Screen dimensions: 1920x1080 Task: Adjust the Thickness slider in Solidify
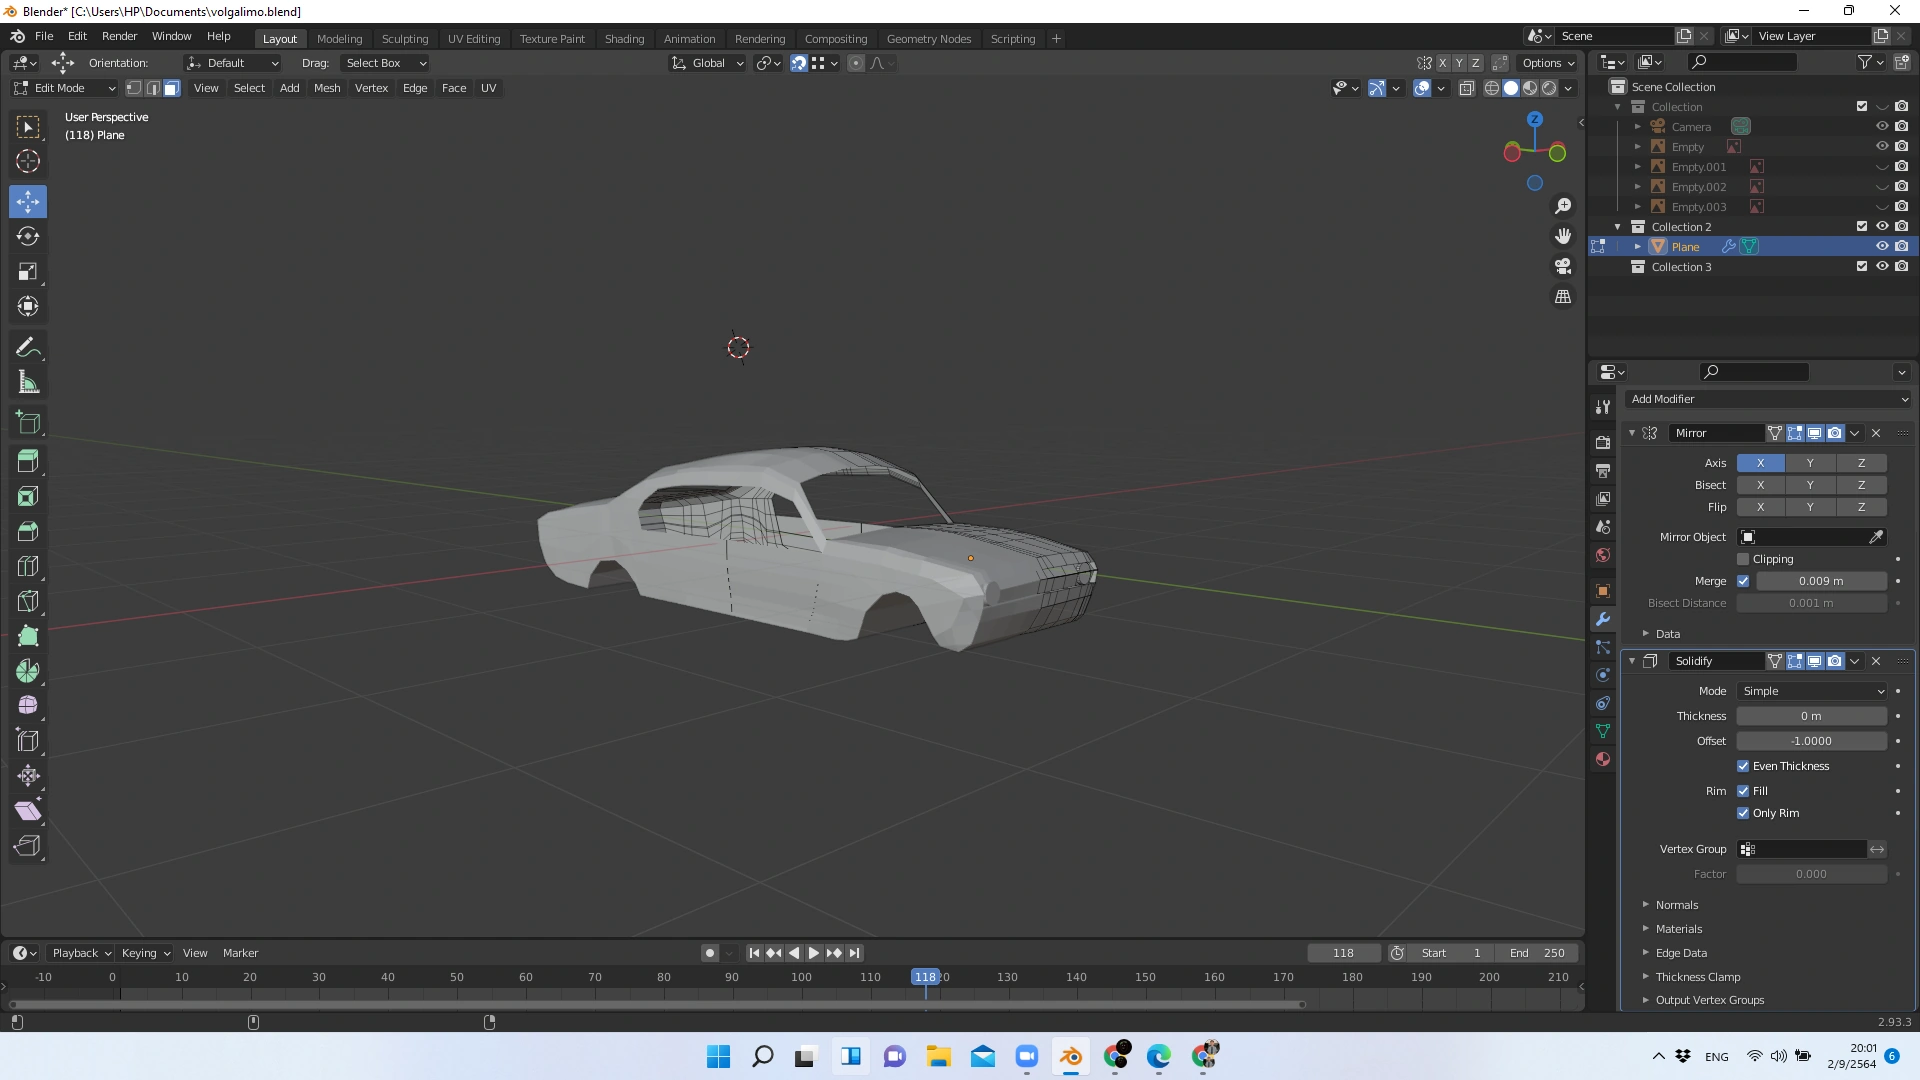1812,716
